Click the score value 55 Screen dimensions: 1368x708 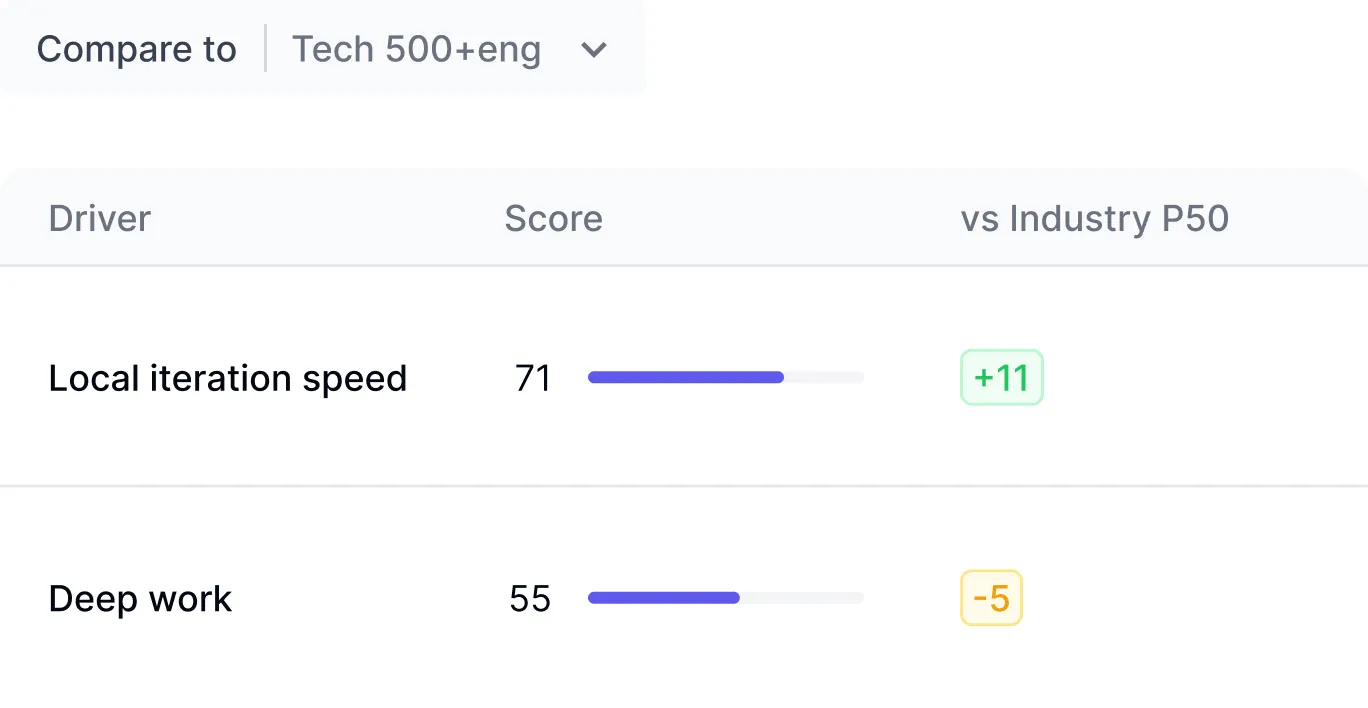tap(530, 599)
